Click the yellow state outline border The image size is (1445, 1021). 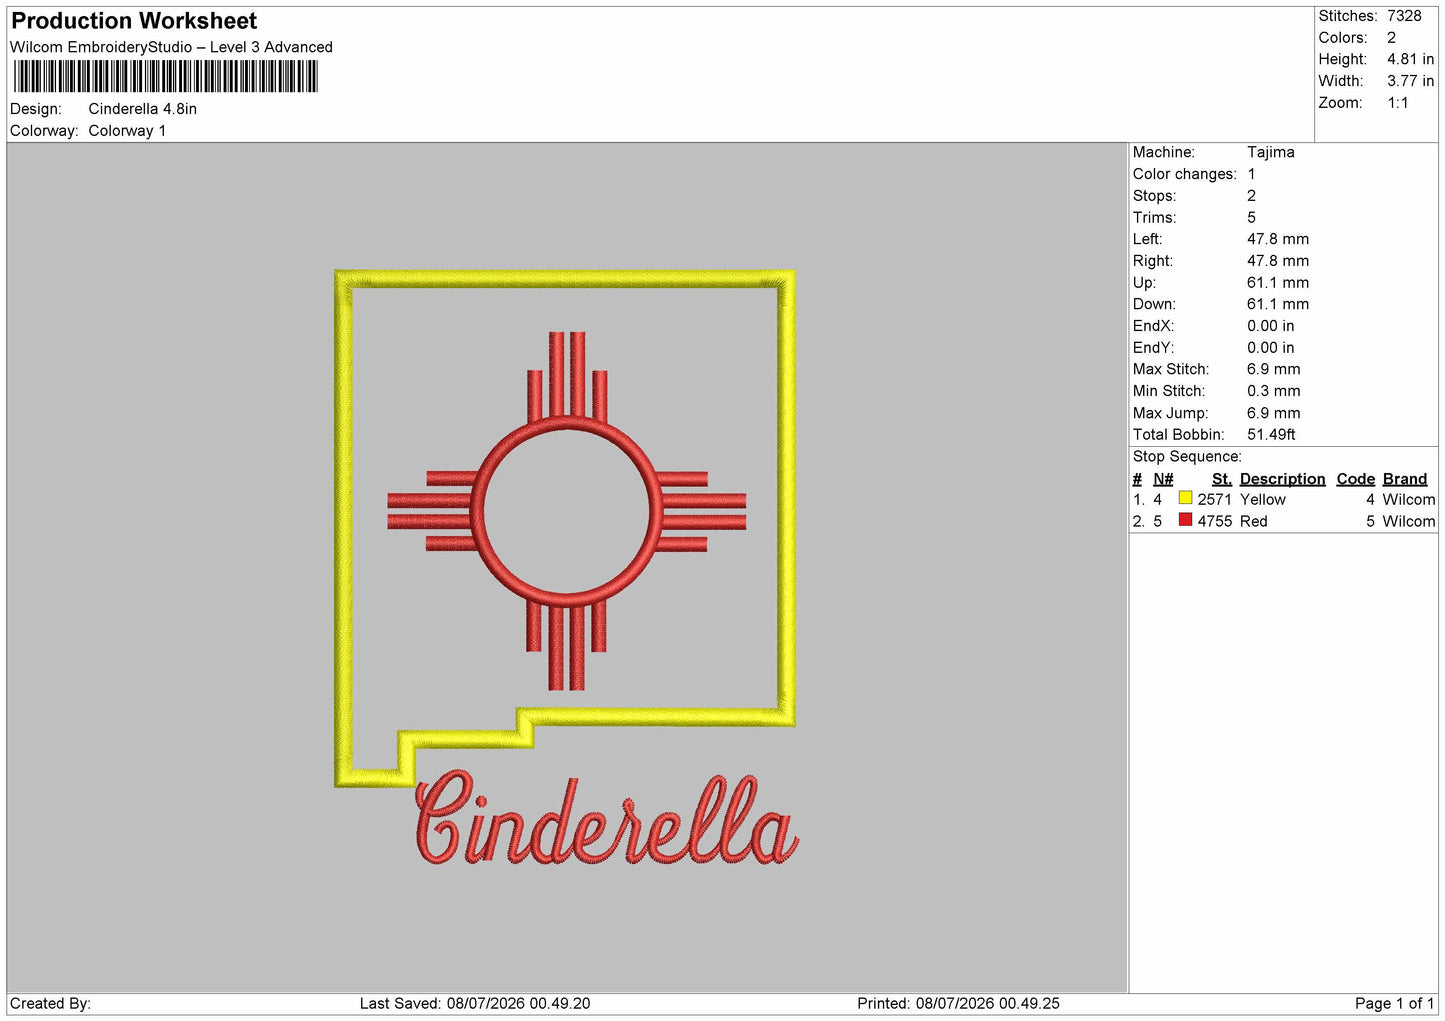pos(564,528)
